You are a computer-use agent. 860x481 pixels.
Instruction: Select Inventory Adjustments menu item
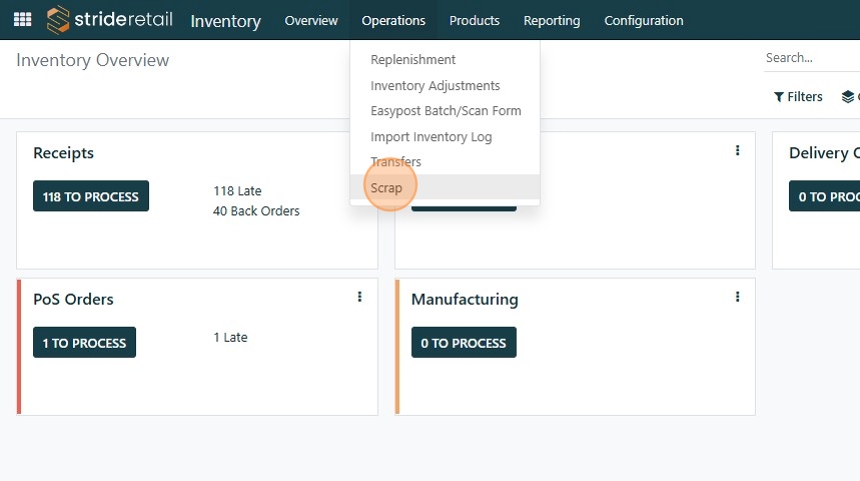(435, 86)
